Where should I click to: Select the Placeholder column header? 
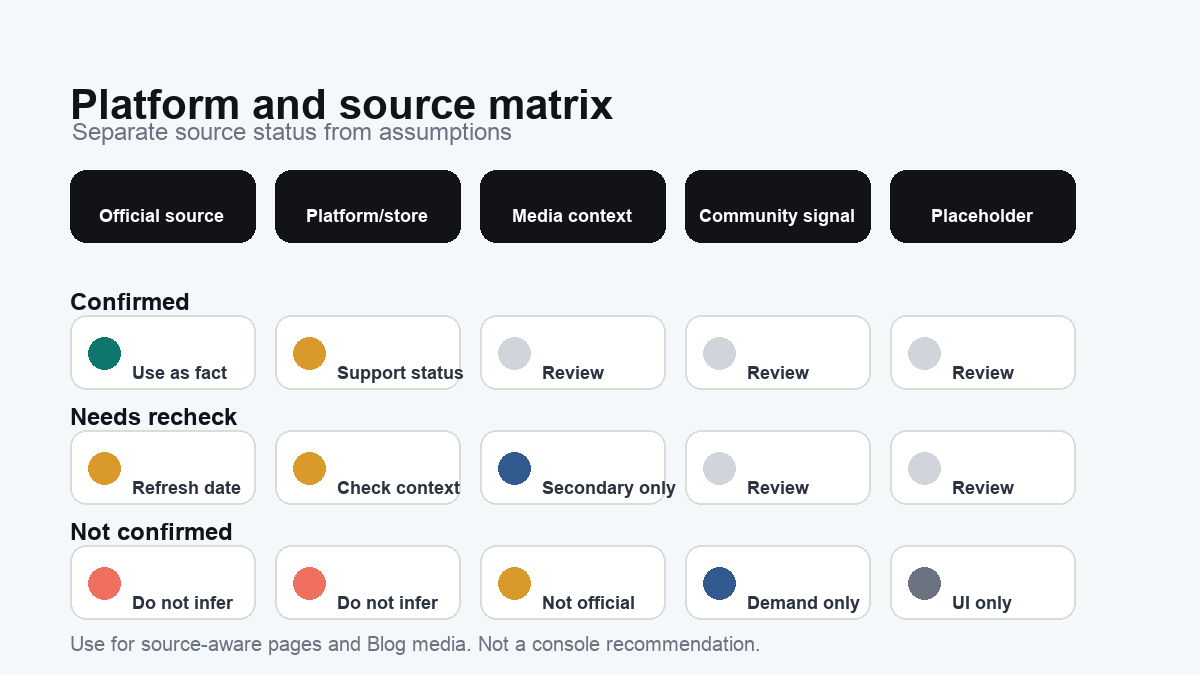(983, 206)
